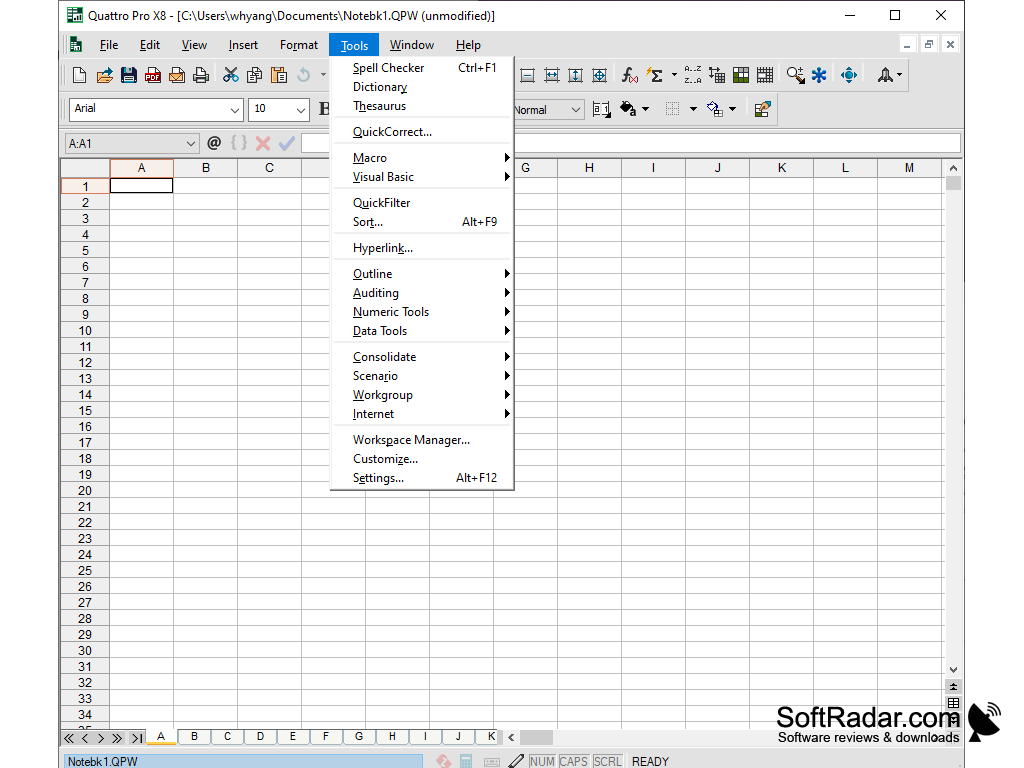Select Spell Checker from the Tools menu
Screen dimensions: 1024x768
click(389, 67)
